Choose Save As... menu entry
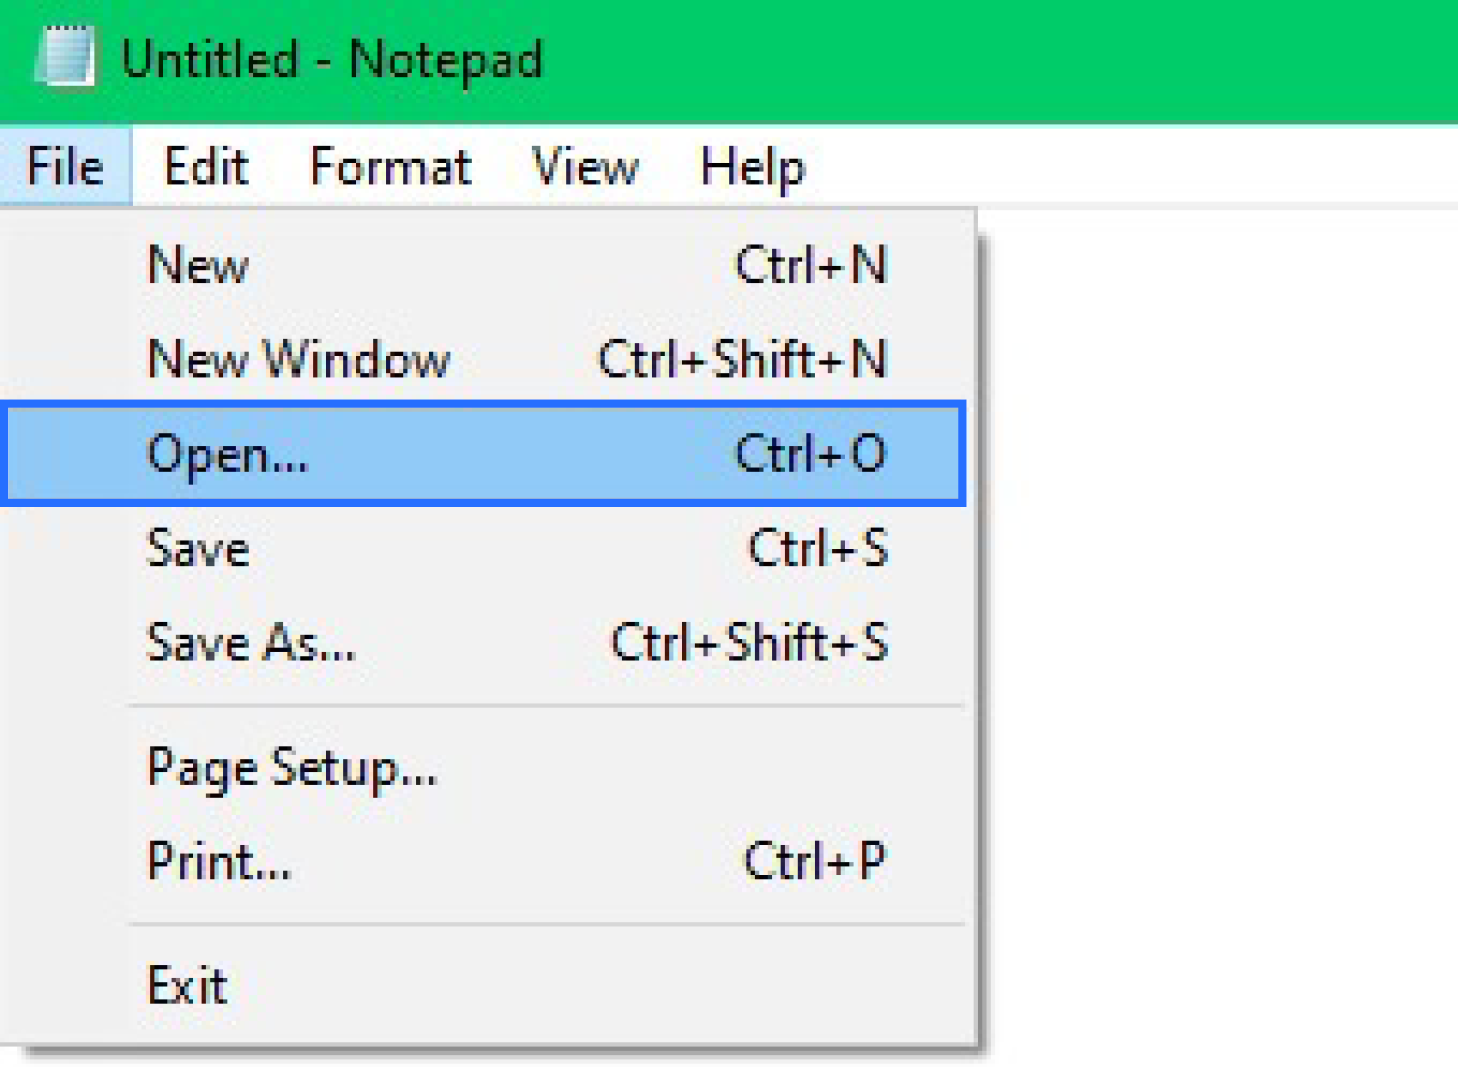This screenshot has height=1067, width=1458. (x=485, y=642)
